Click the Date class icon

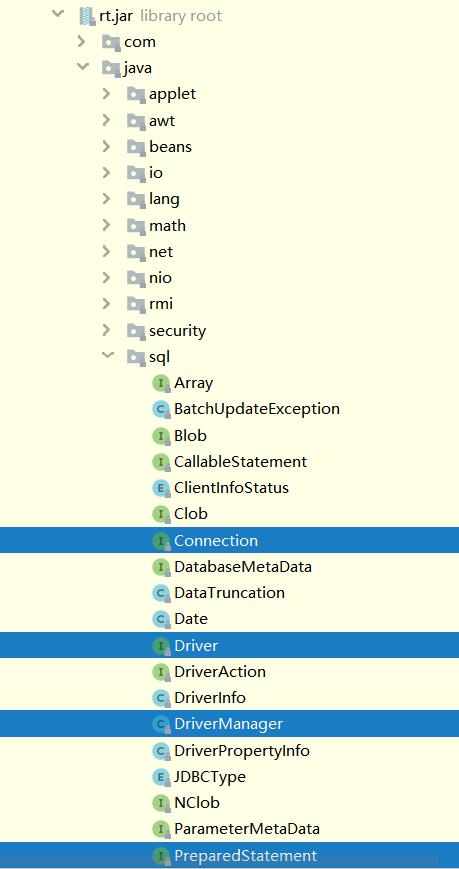tap(160, 619)
